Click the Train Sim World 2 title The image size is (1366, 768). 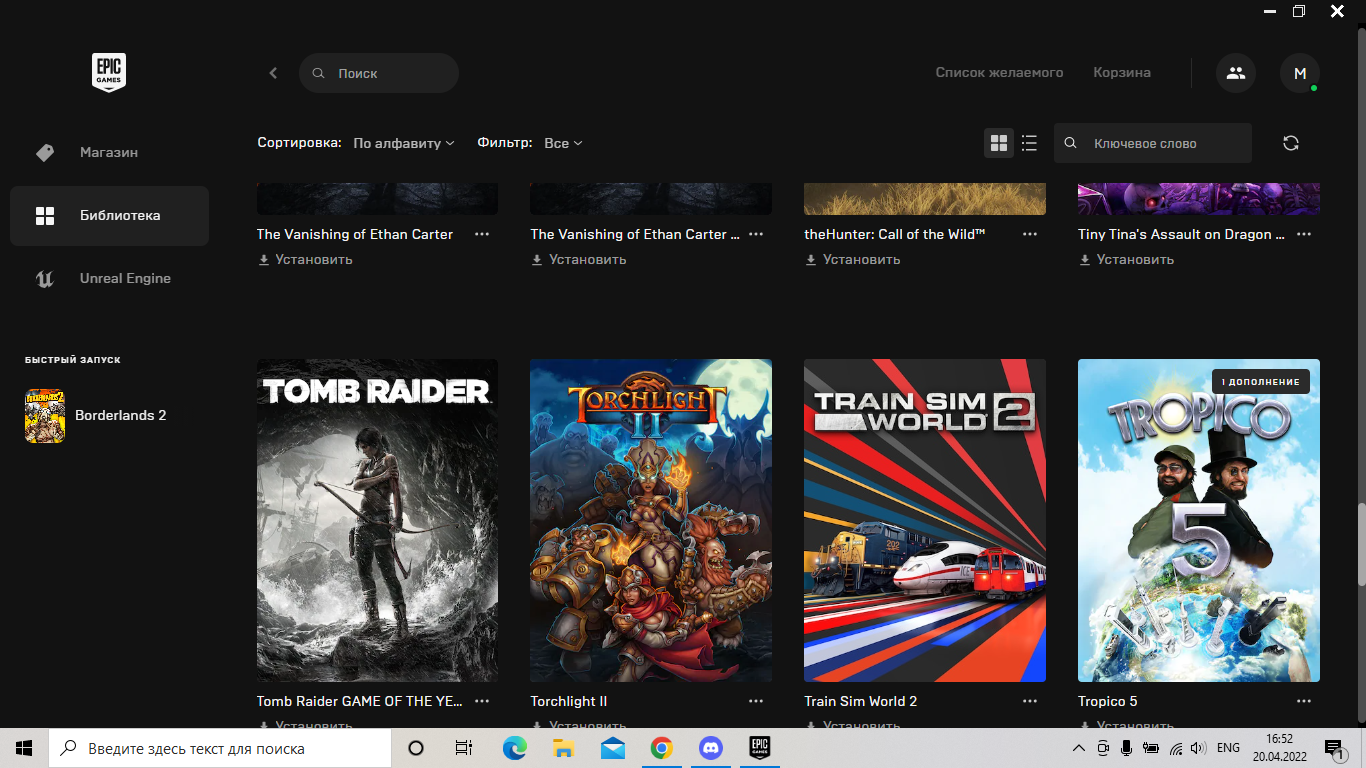(861, 701)
